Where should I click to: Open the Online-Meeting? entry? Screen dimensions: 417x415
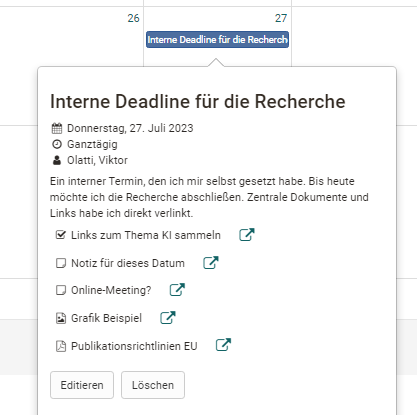111,290
